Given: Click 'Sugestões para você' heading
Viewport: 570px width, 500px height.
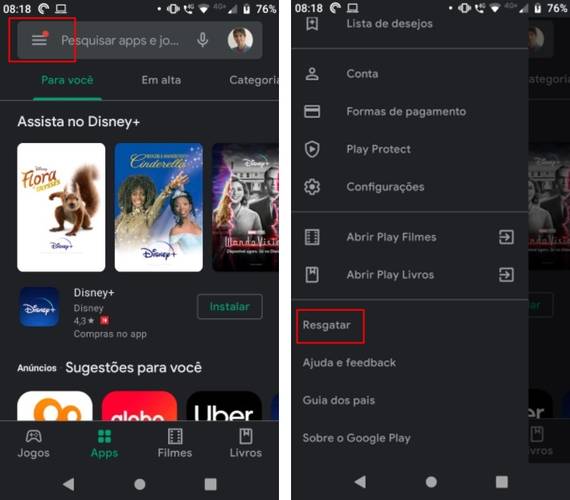Looking at the screenshot, I should tap(133, 368).
